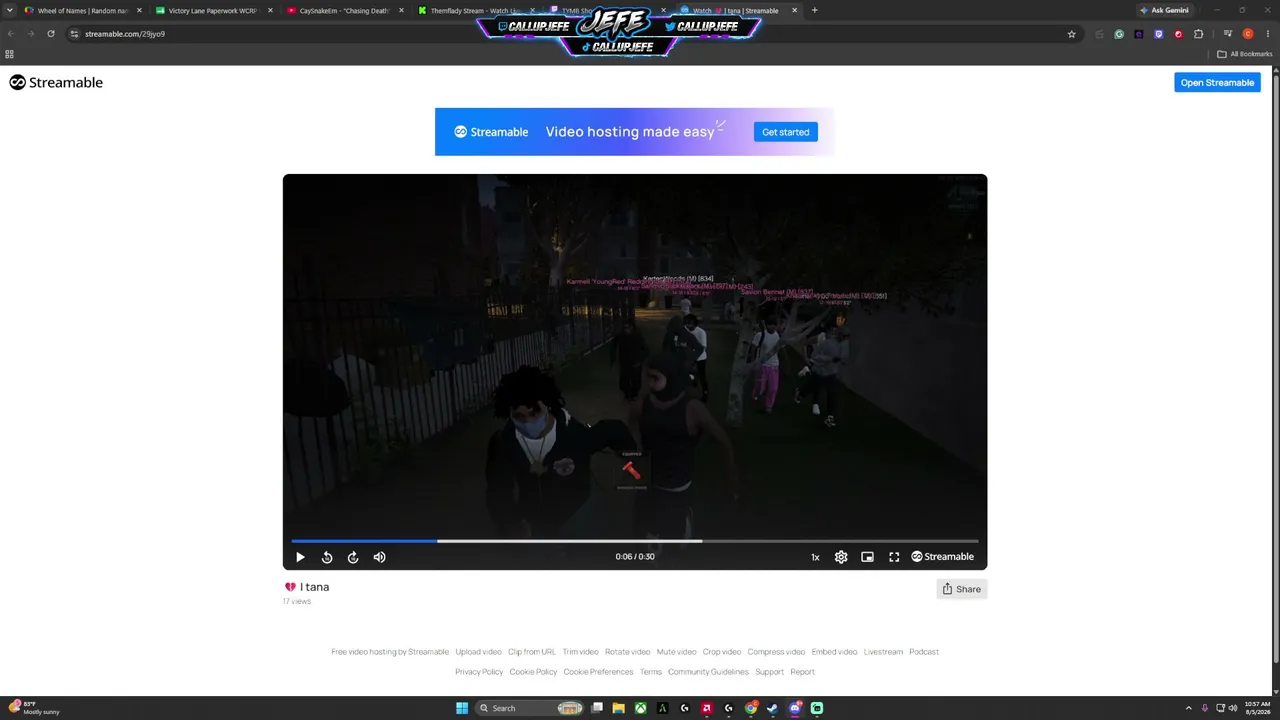Click the Streamable logo in player controls
The width and height of the screenshot is (1280, 720).
click(x=943, y=557)
